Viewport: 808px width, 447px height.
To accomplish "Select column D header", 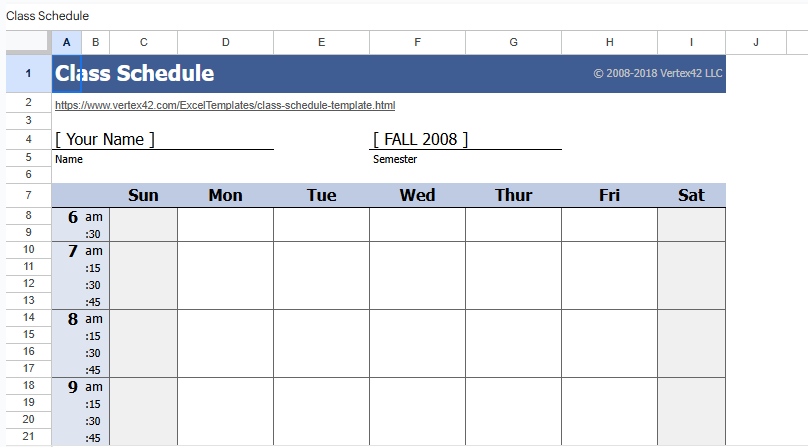I will pos(225,42).
